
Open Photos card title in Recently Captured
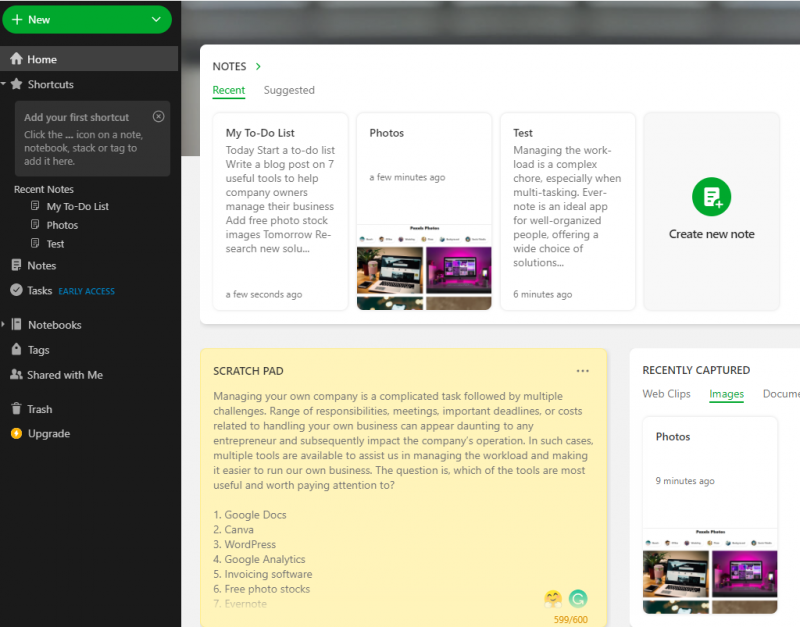pyautogui.click(x=672, y=437)
